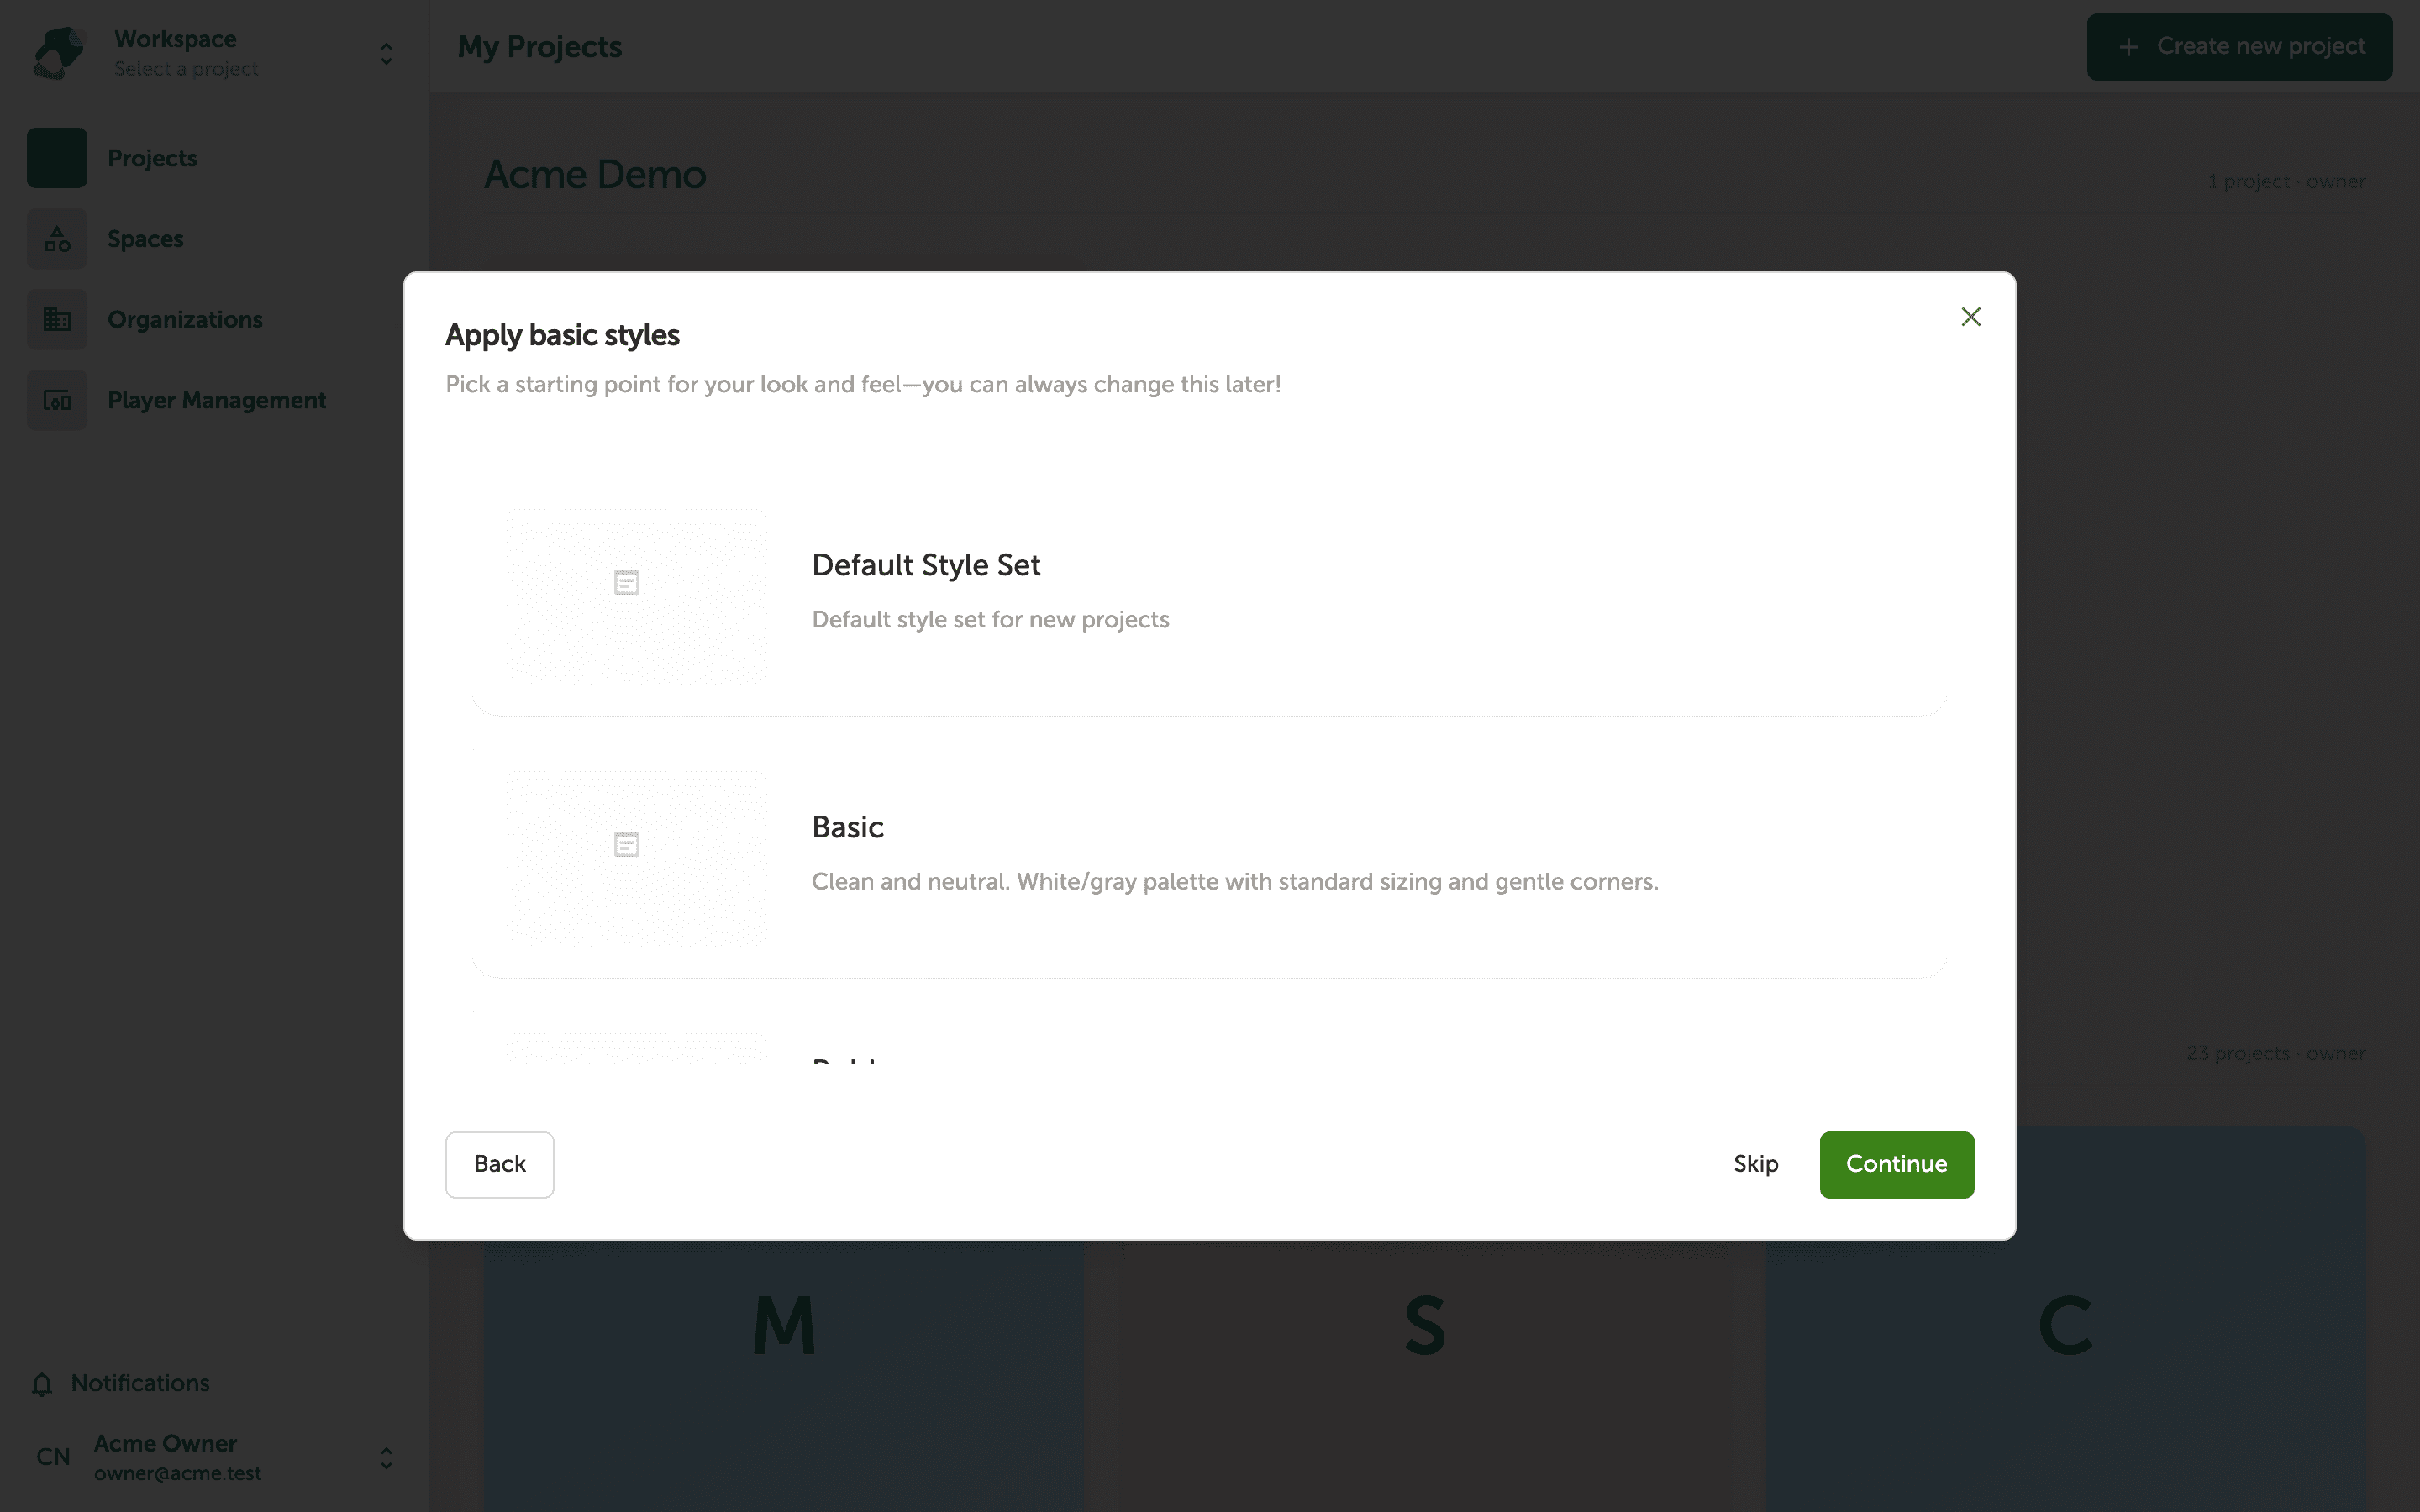Skip the style selection step
Image resolution: width=2420 pixels, height=1512 pixels.
click(x=1755, y=1164)
